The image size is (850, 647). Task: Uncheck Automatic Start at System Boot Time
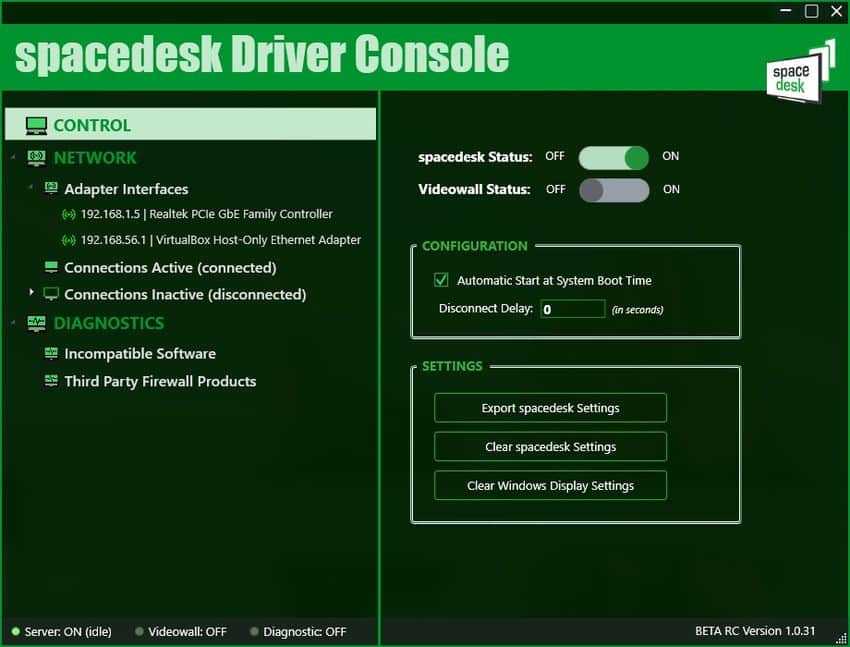[x=441, y=280]
